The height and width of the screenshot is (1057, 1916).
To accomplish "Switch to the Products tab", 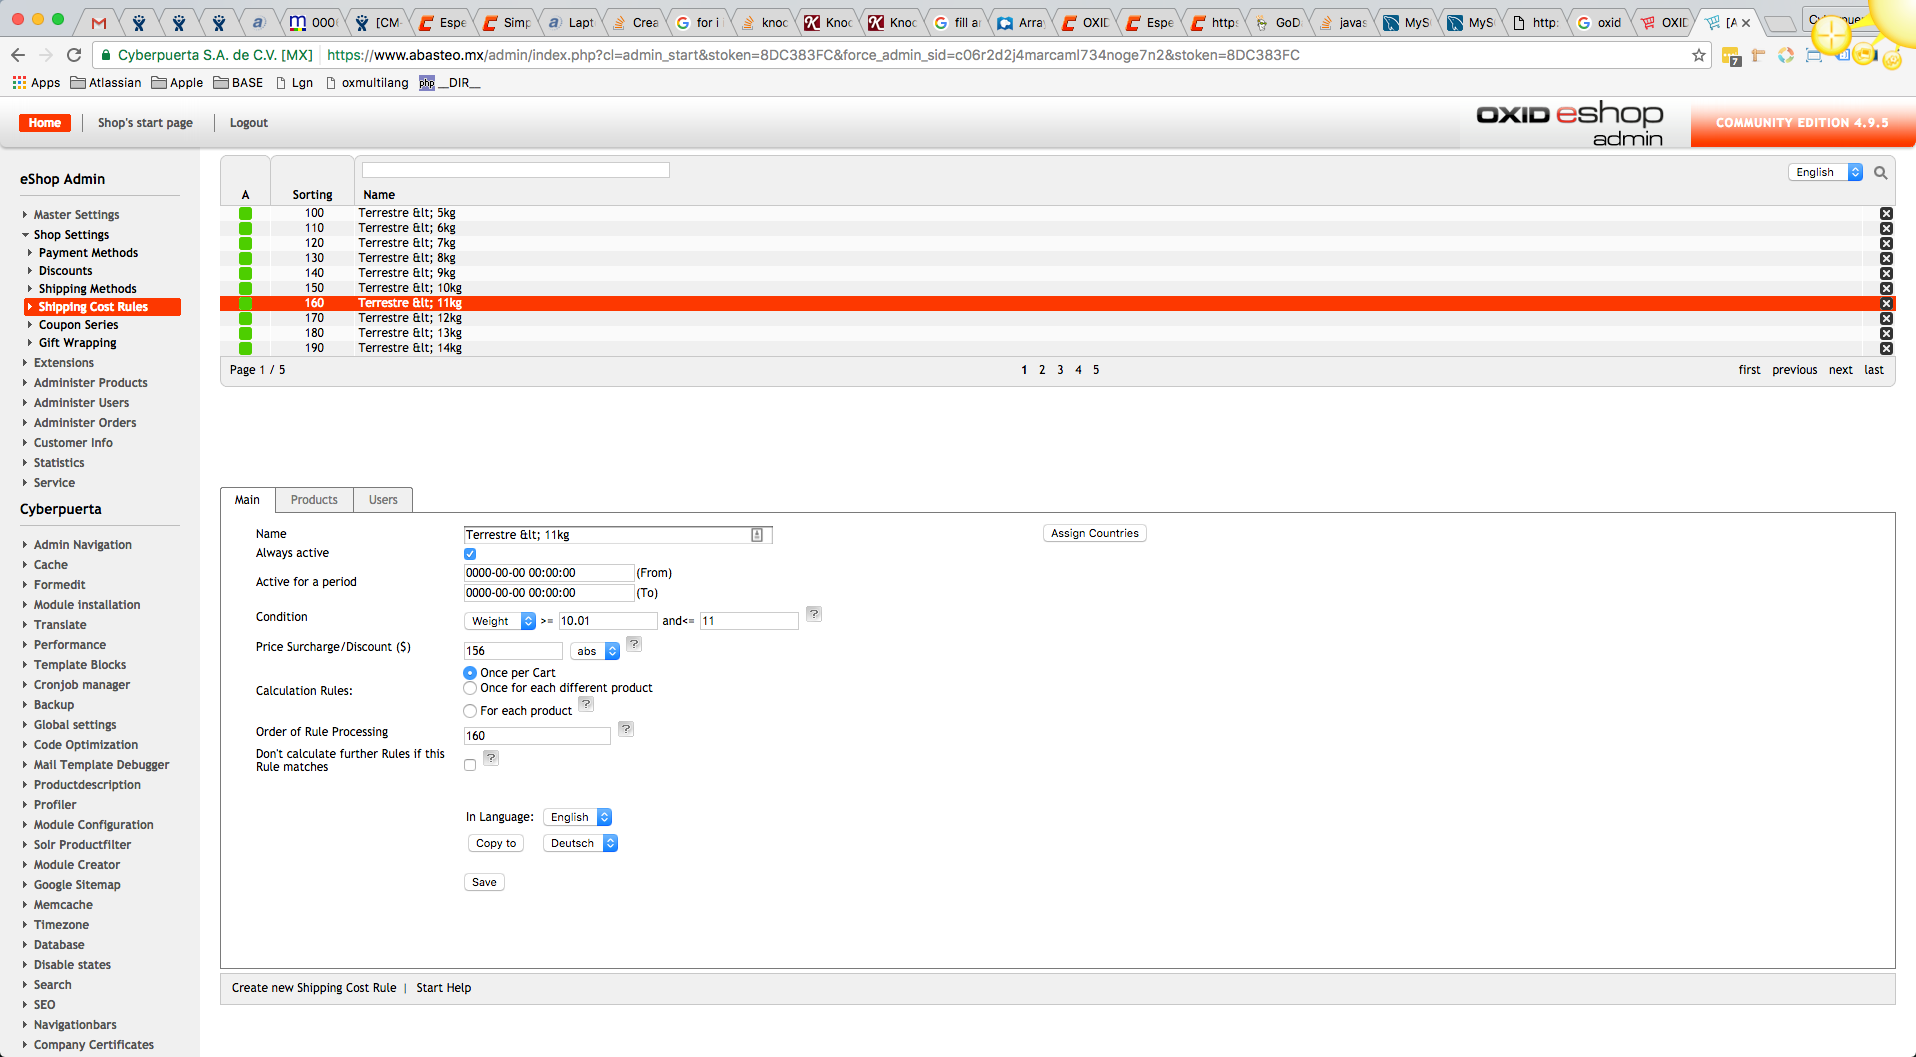I will tap(314, 500).
